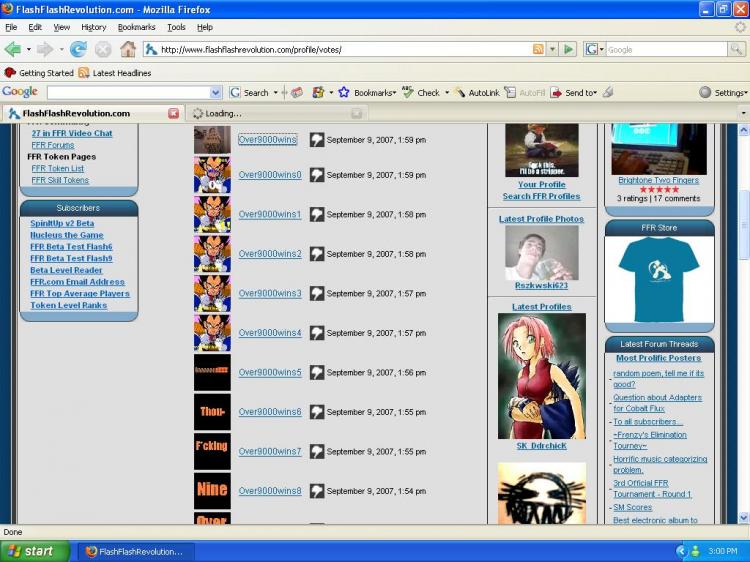Click the Rszkwski623 profile photo thumbnail
Viewport: 750px width, 562px height.
click(541, 253)
